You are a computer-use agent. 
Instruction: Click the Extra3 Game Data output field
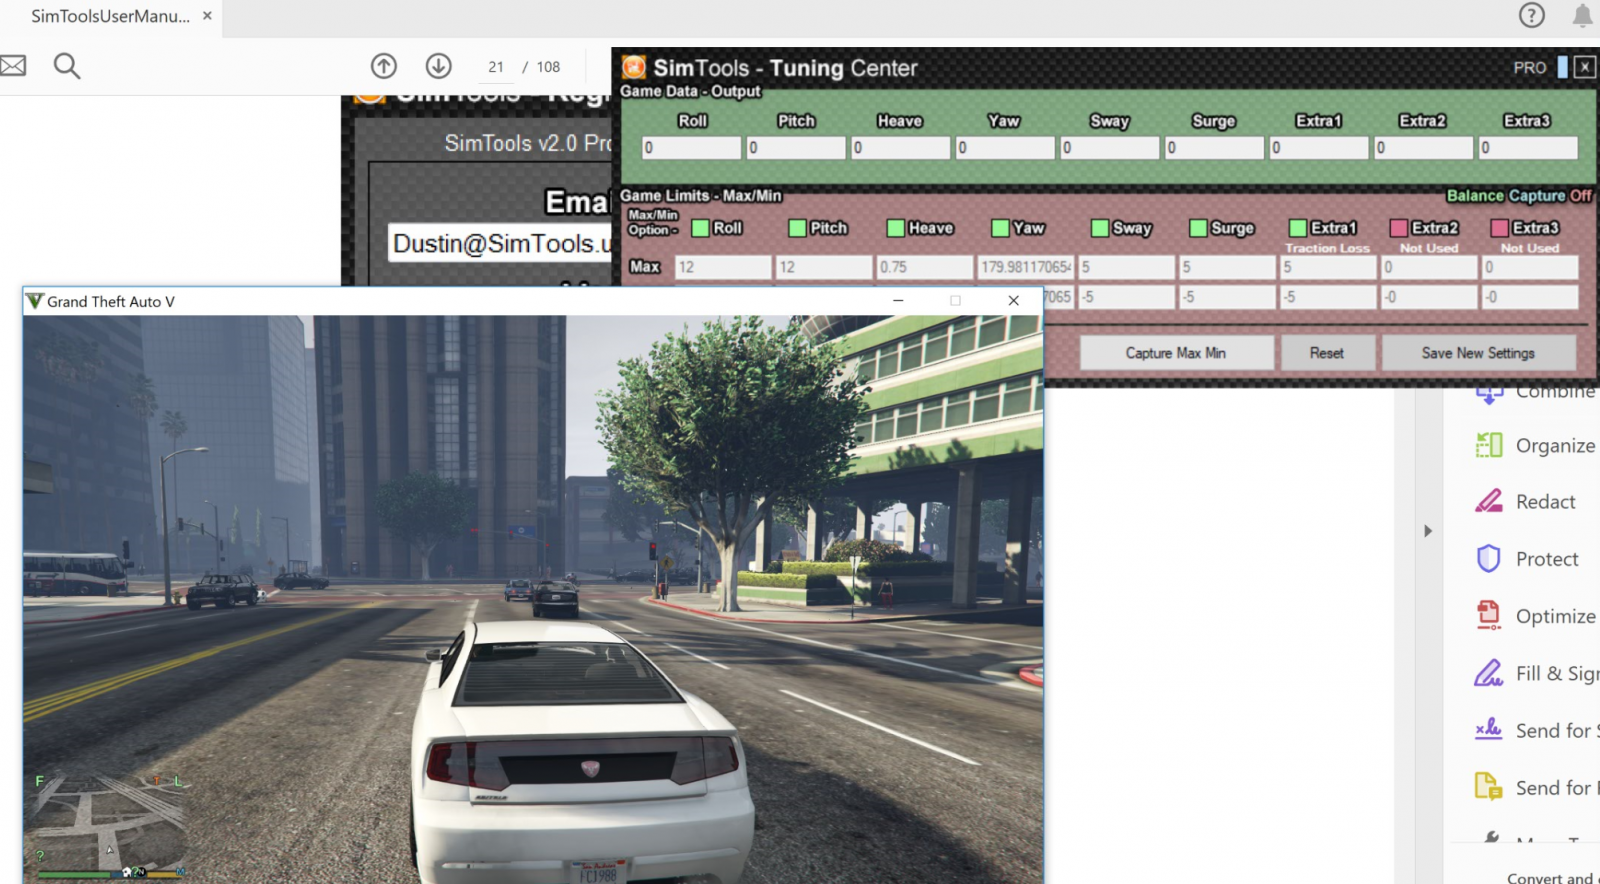point(1528,148)
